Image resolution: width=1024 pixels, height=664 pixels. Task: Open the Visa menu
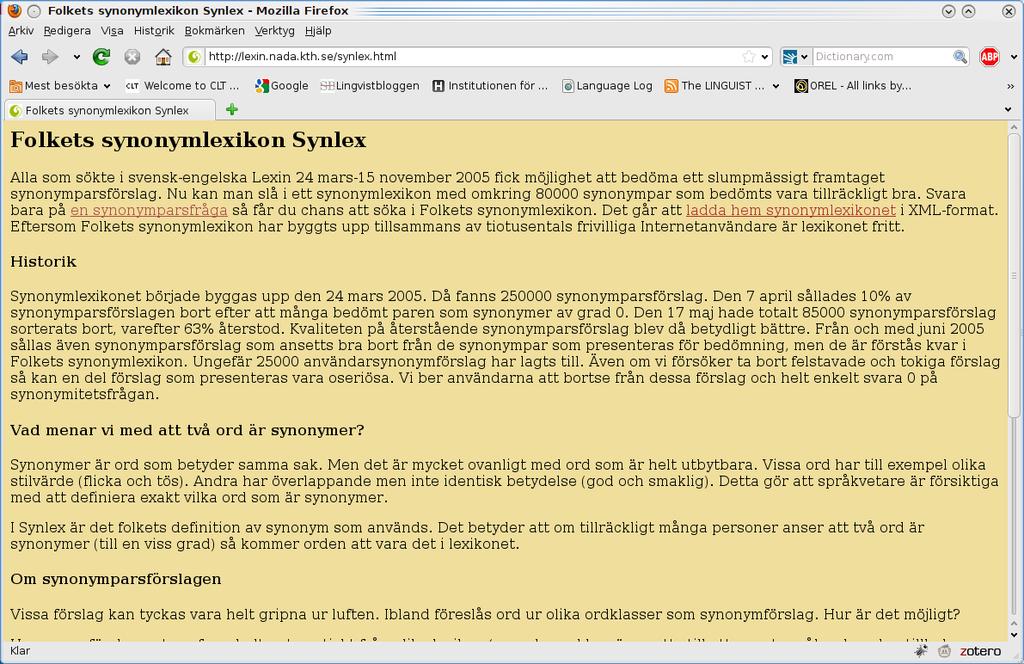pyautogui.click(x=112, y=31)
